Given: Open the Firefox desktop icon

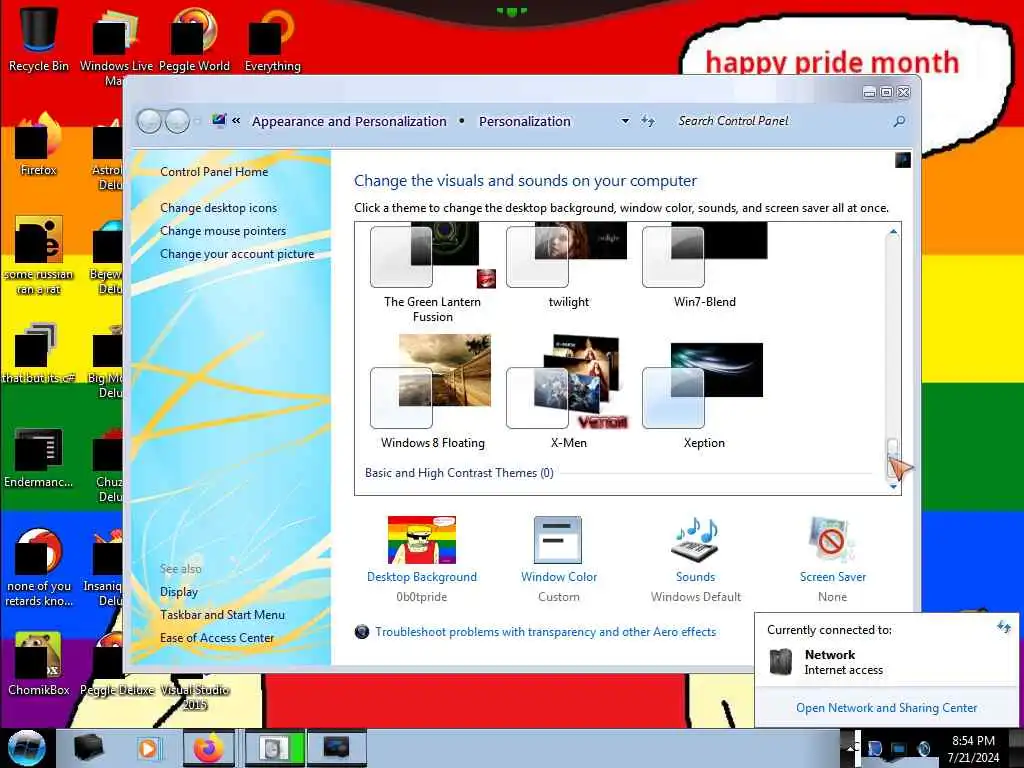Looking at the screenshot, I should tap(39, 144).
